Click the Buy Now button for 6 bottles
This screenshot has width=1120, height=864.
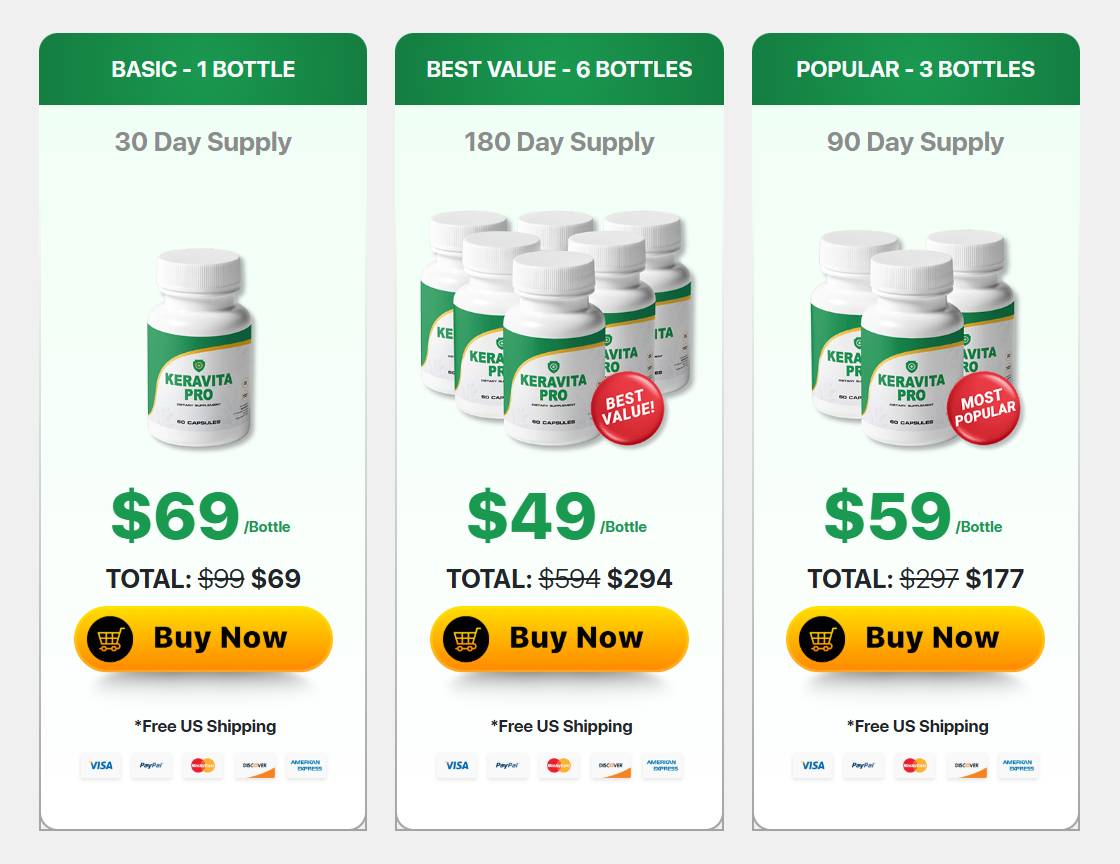tap(559, 638)
